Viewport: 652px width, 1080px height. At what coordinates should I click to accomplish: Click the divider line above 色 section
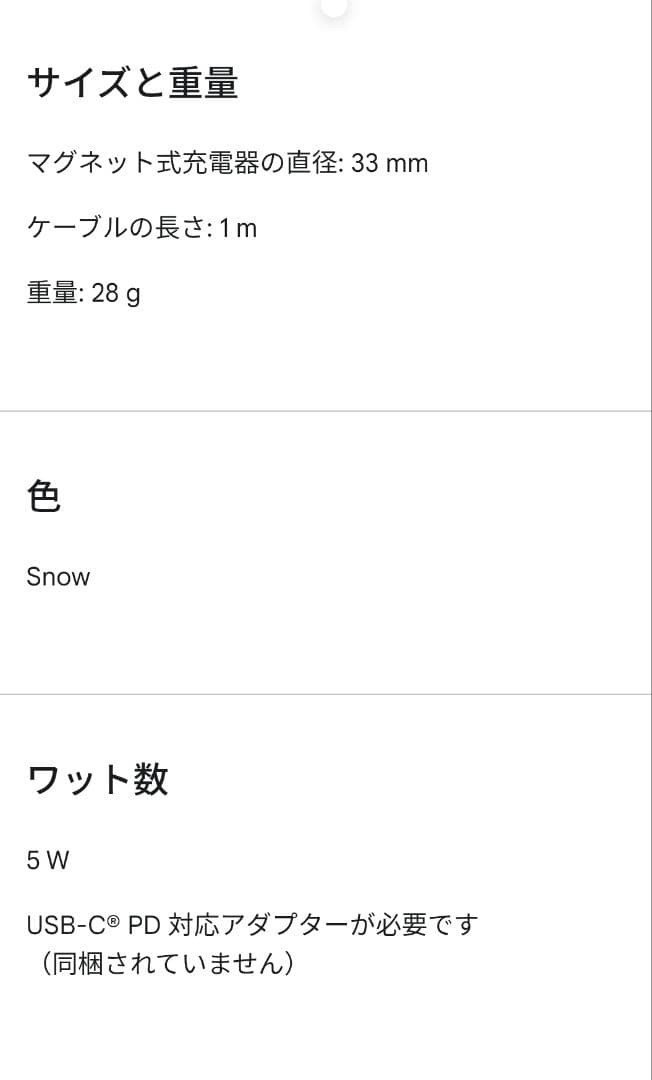[x=326, y=411]
